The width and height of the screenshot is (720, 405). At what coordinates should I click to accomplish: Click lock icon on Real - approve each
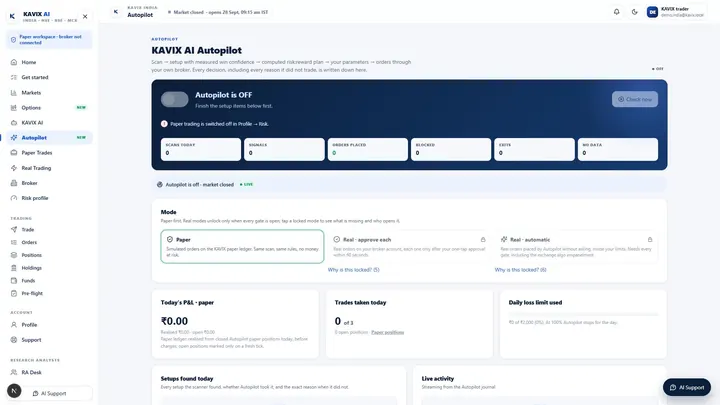coord(483,239)
